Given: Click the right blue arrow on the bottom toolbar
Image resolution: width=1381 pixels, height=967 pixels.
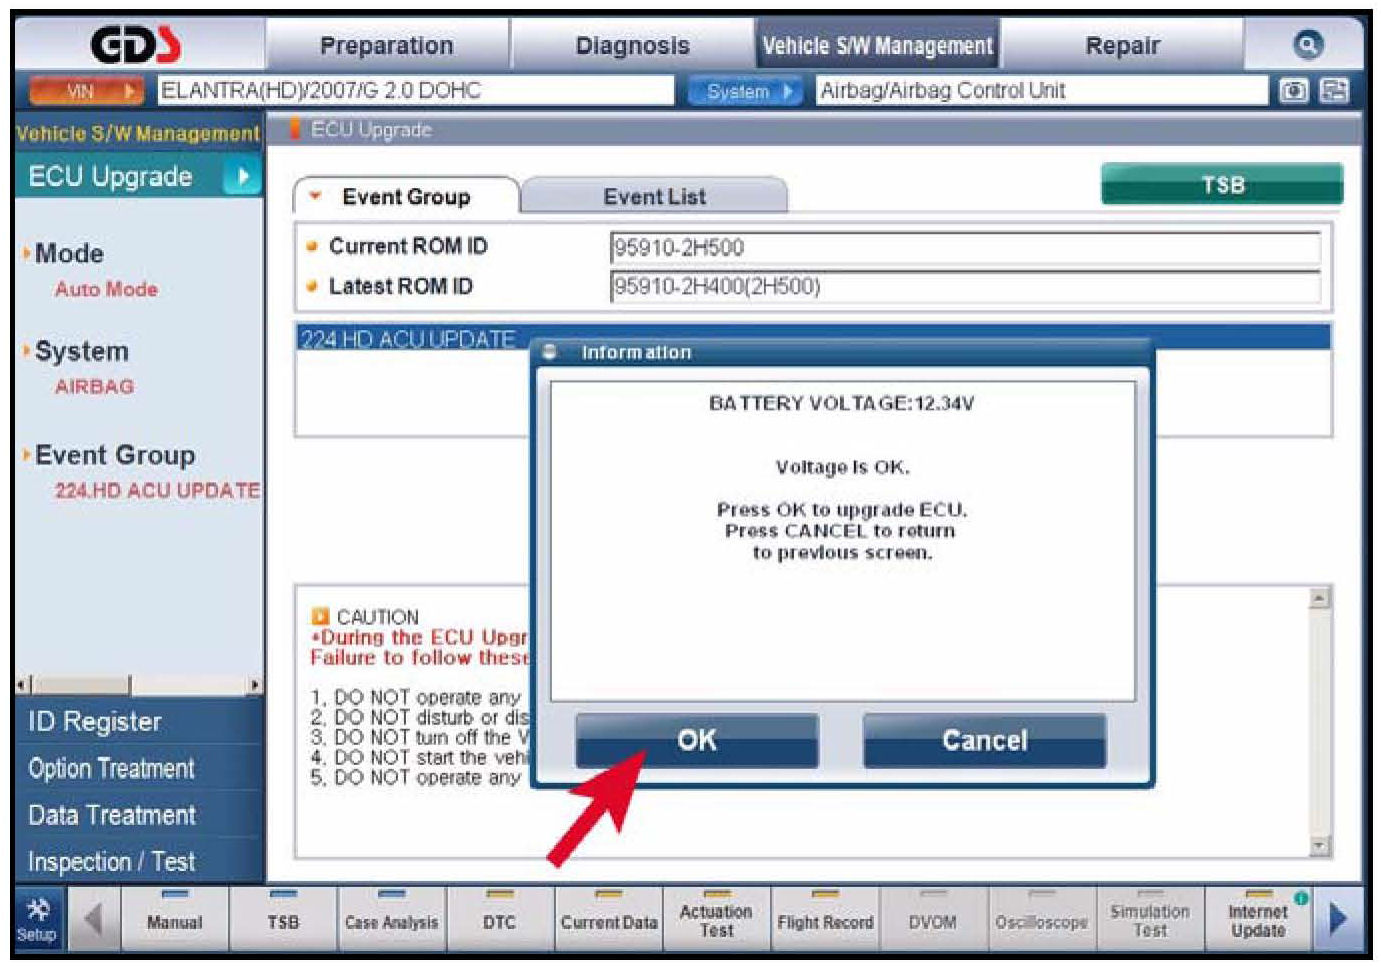Looking at the screenshot, I should click(1337, 918).
